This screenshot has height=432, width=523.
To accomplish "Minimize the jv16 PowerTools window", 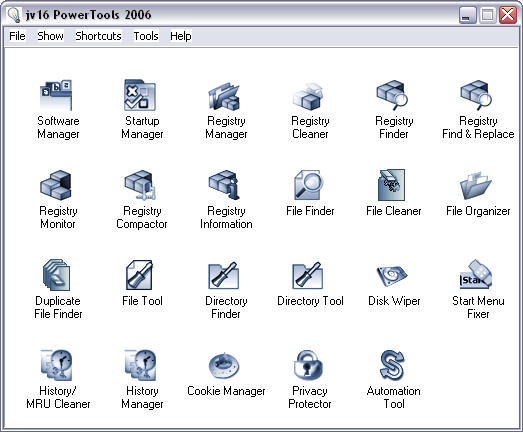I will 467,15.
